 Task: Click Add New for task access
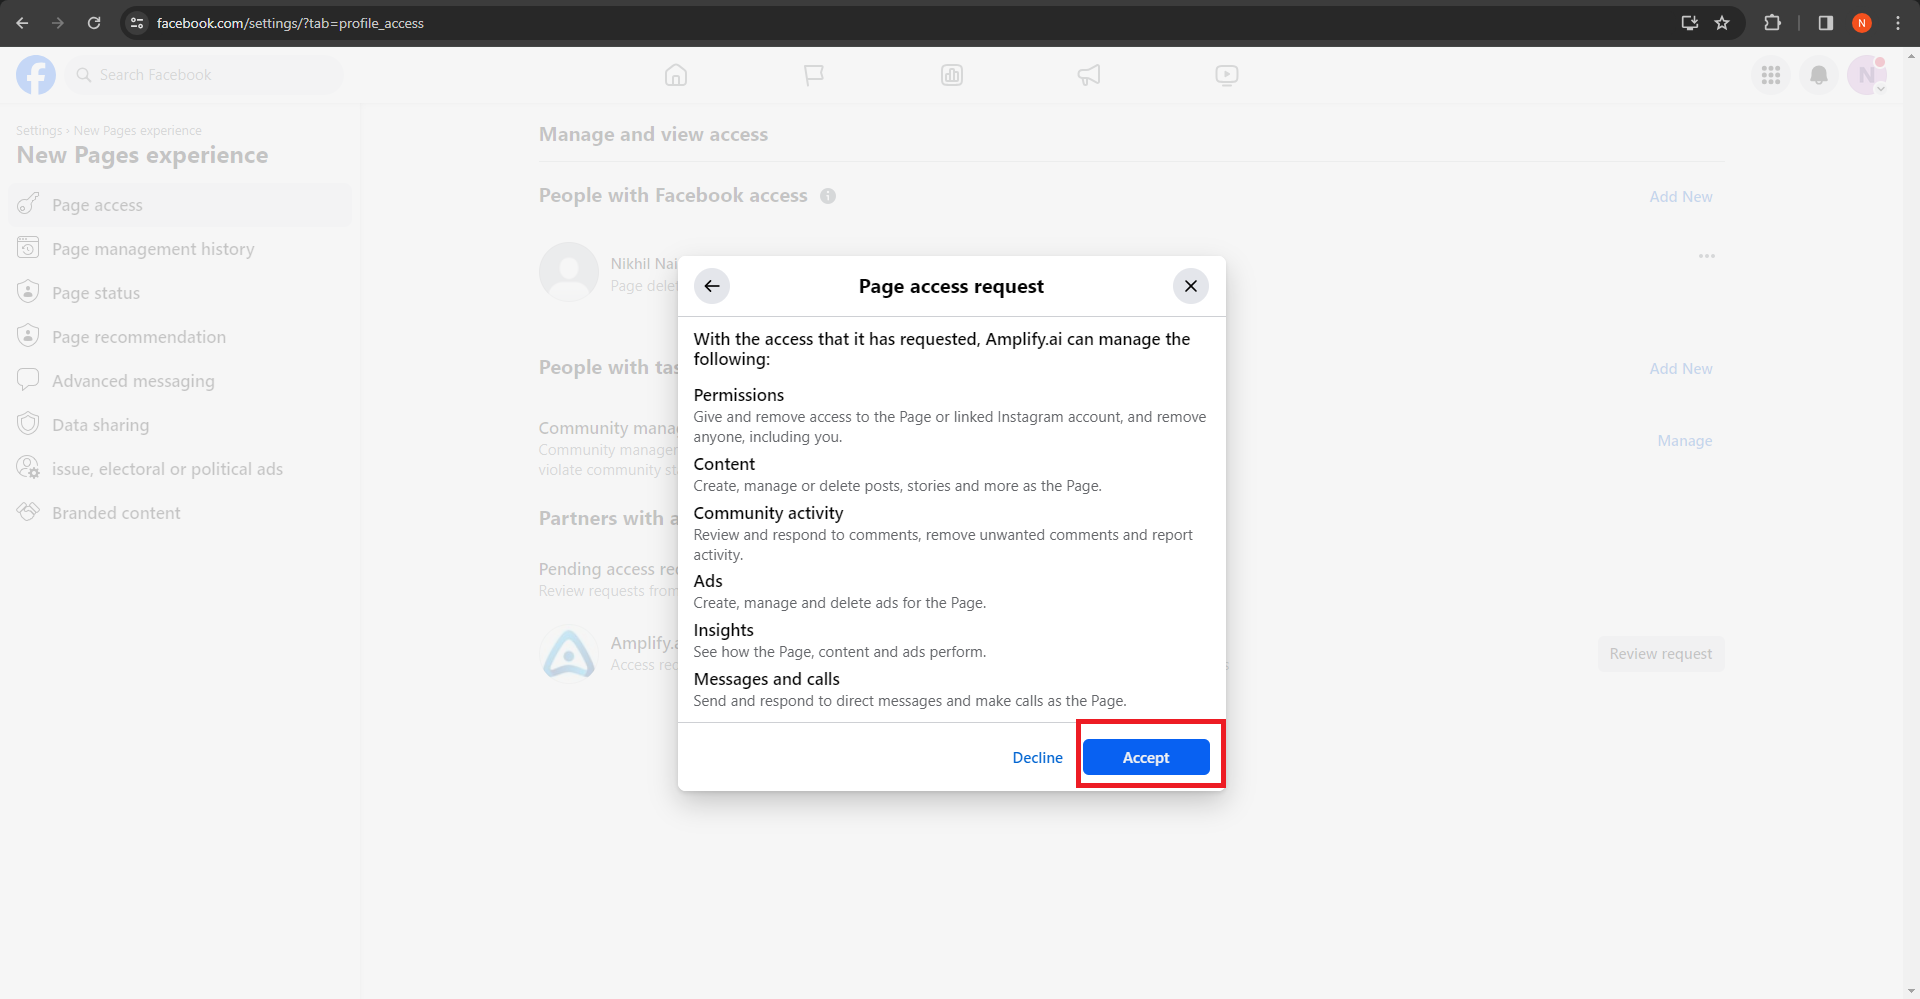1680,369
